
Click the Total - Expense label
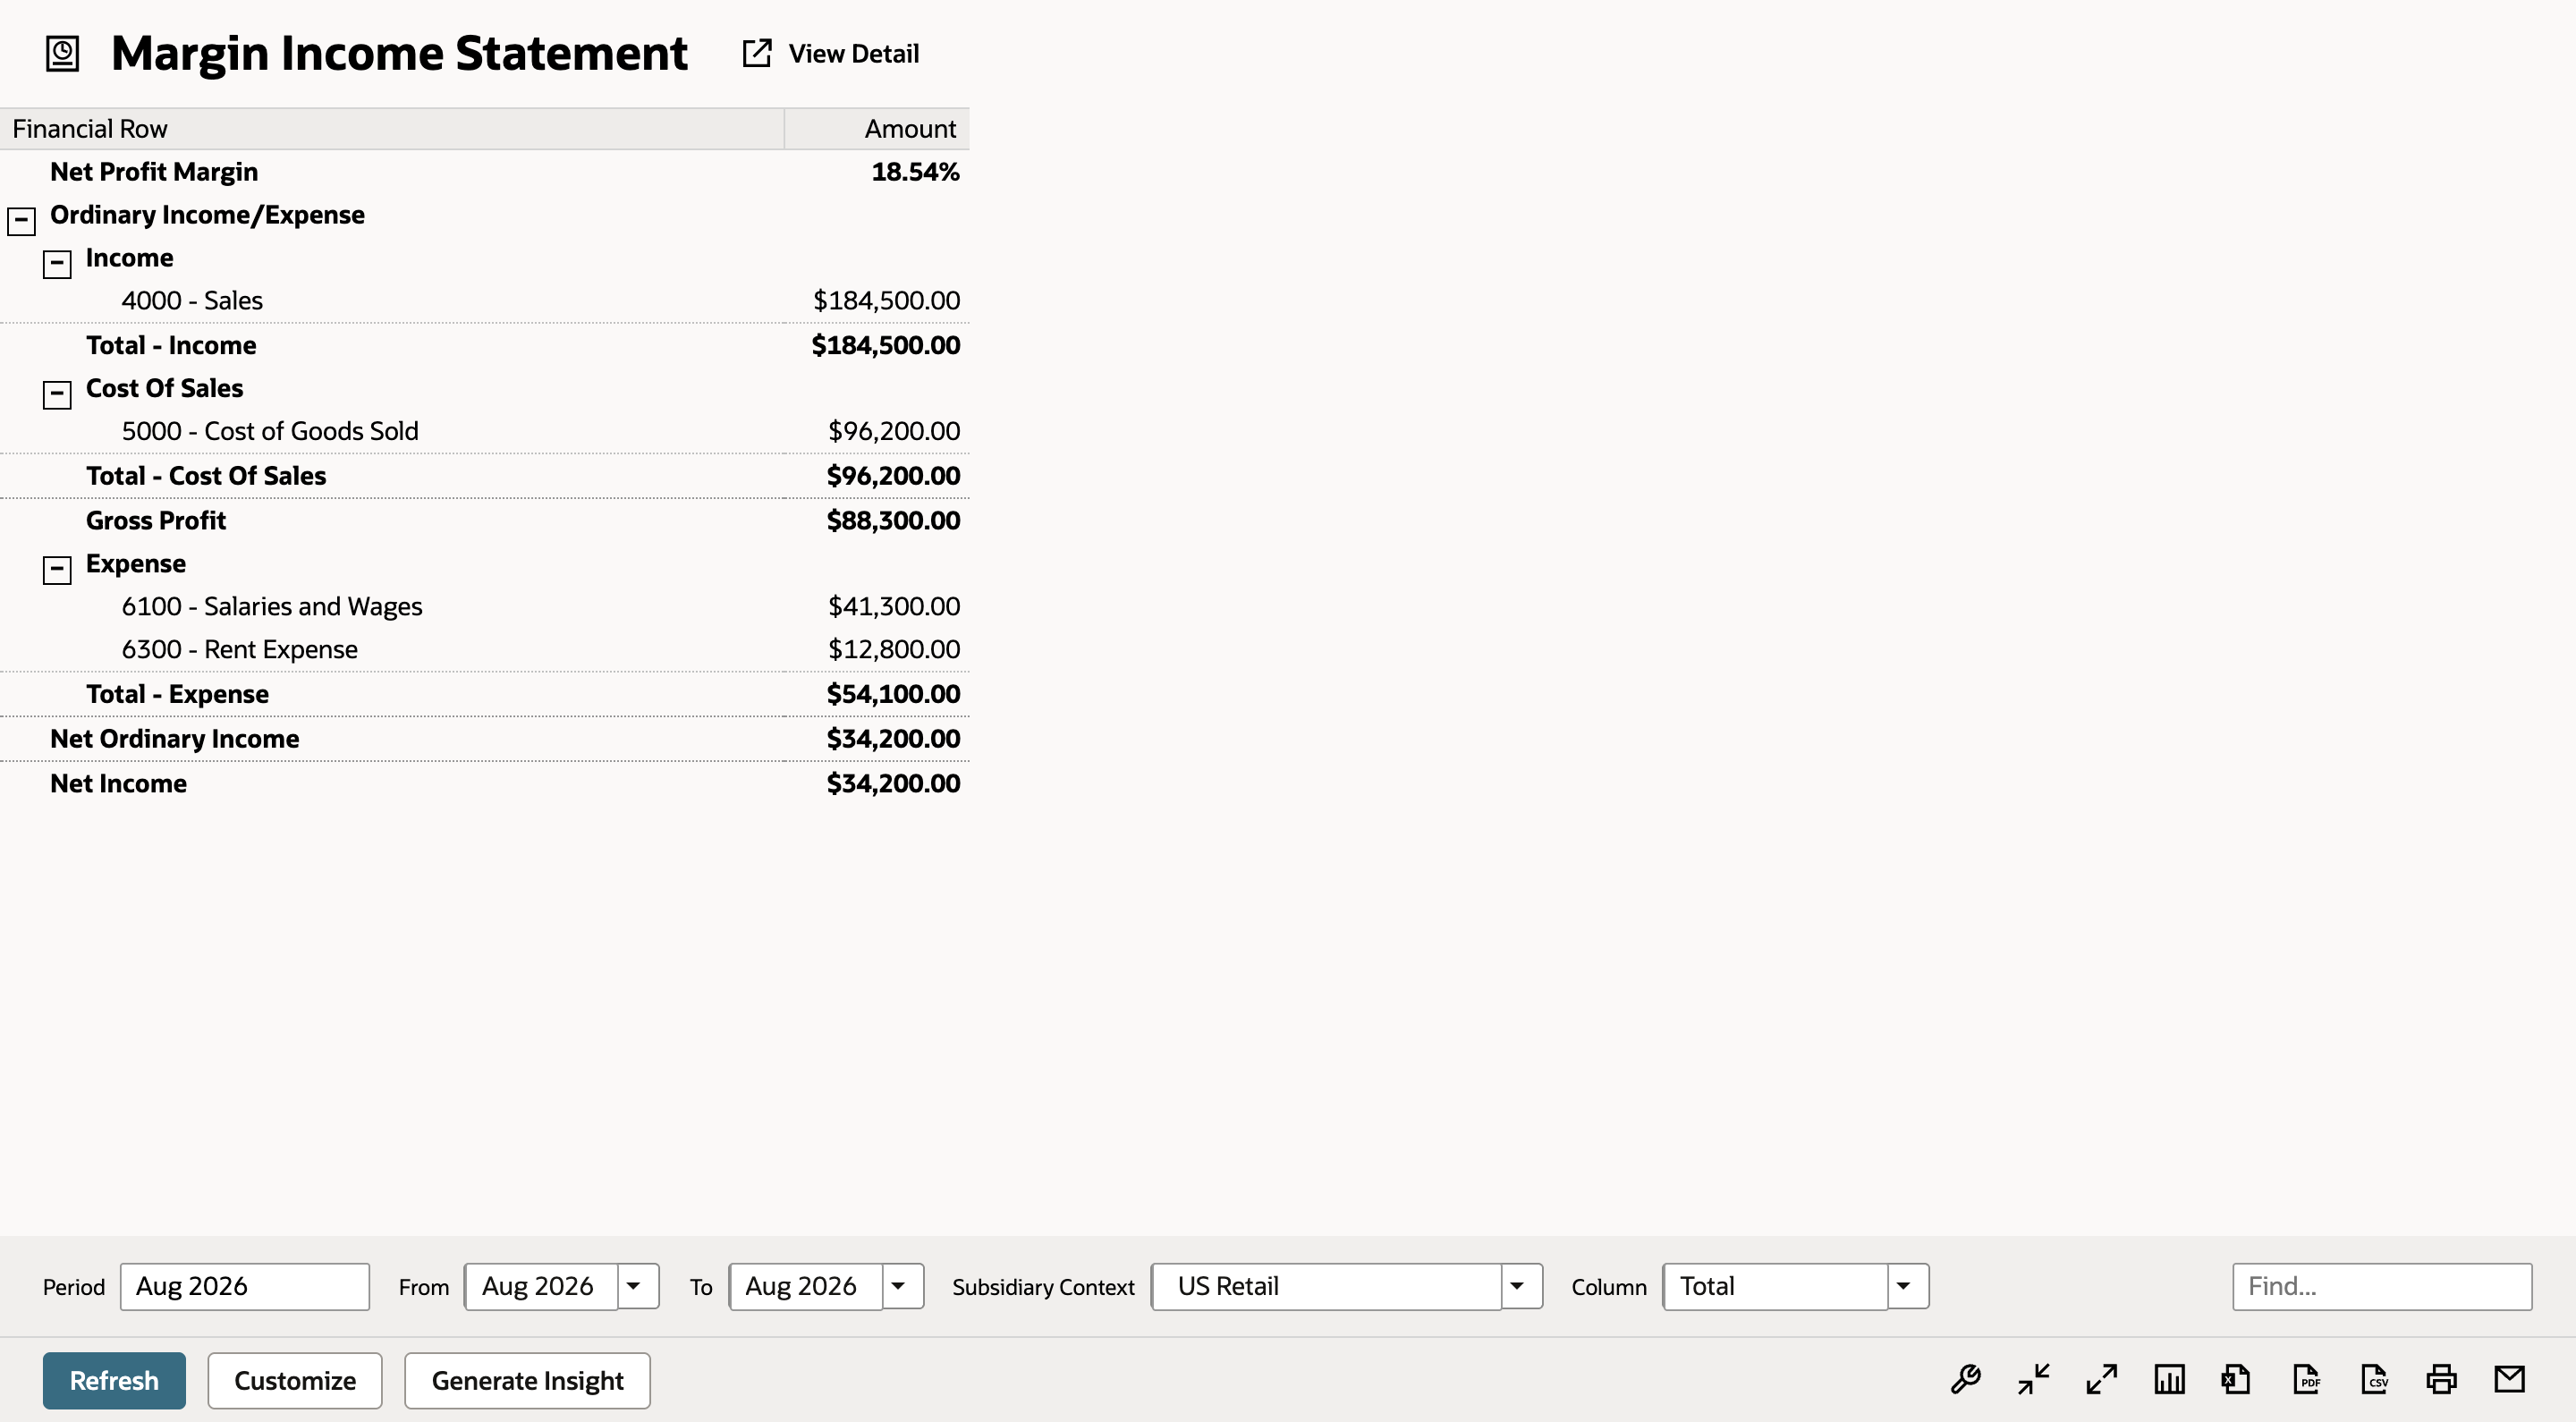[177, 694]
